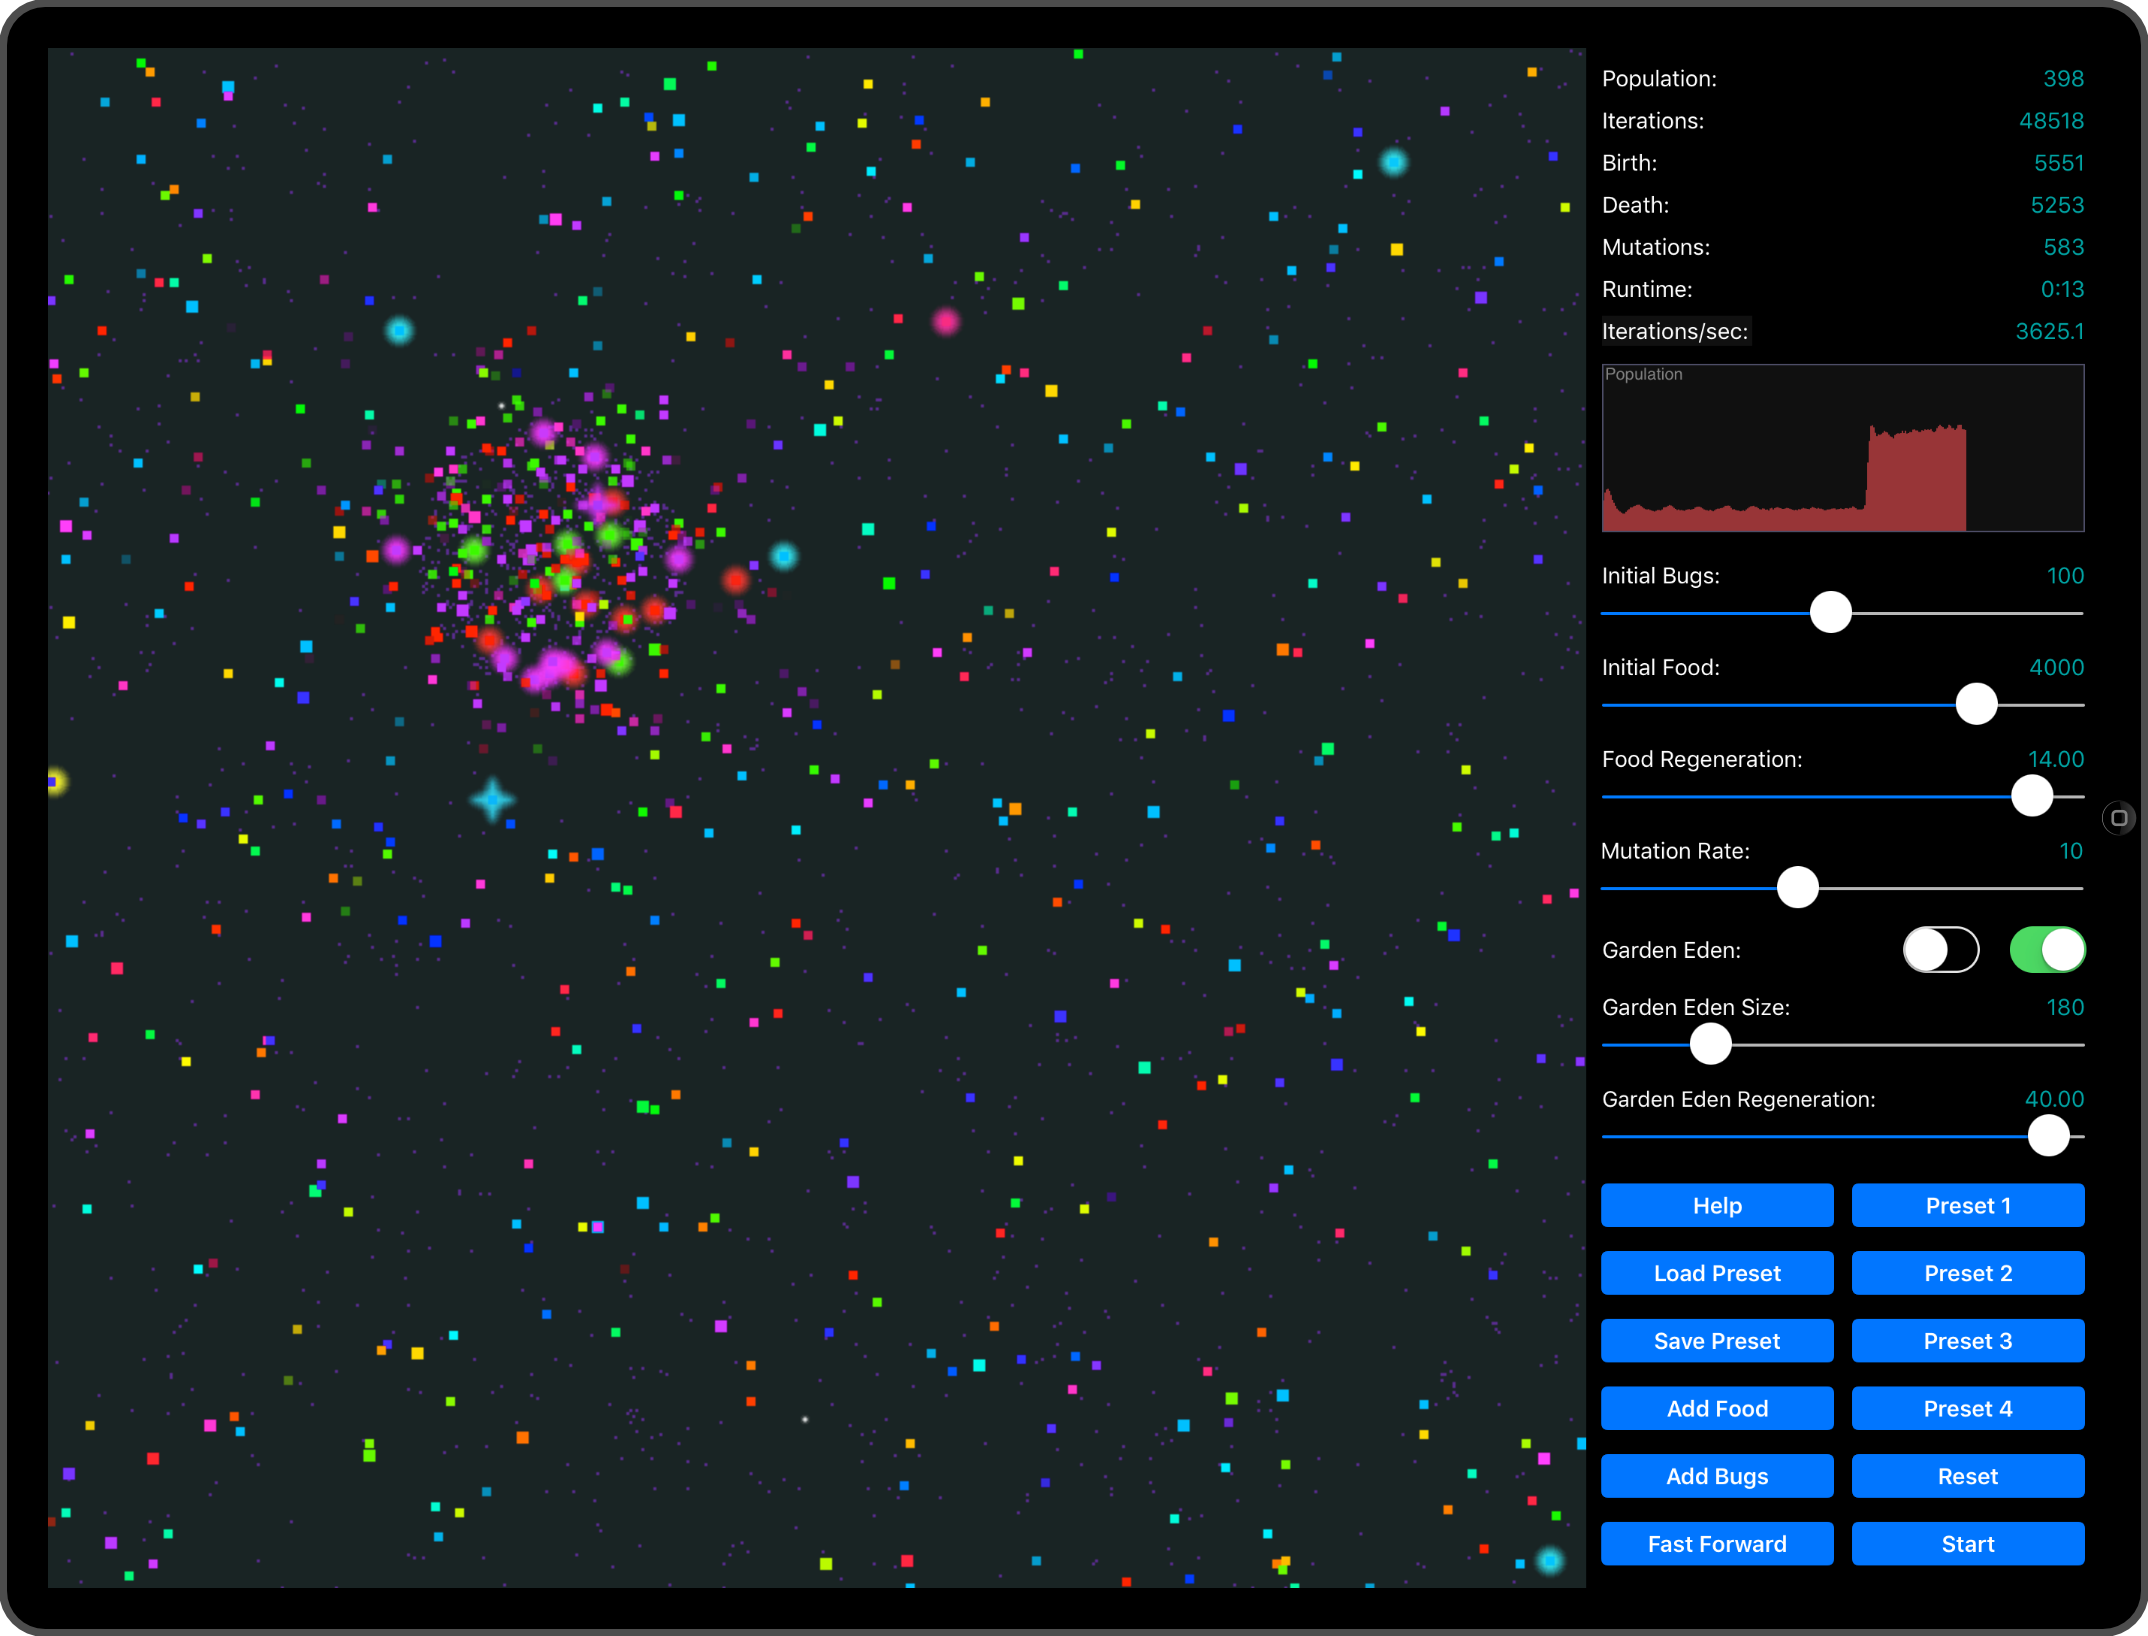
Task: Click the Population history graph
Action: [1842, 448]
